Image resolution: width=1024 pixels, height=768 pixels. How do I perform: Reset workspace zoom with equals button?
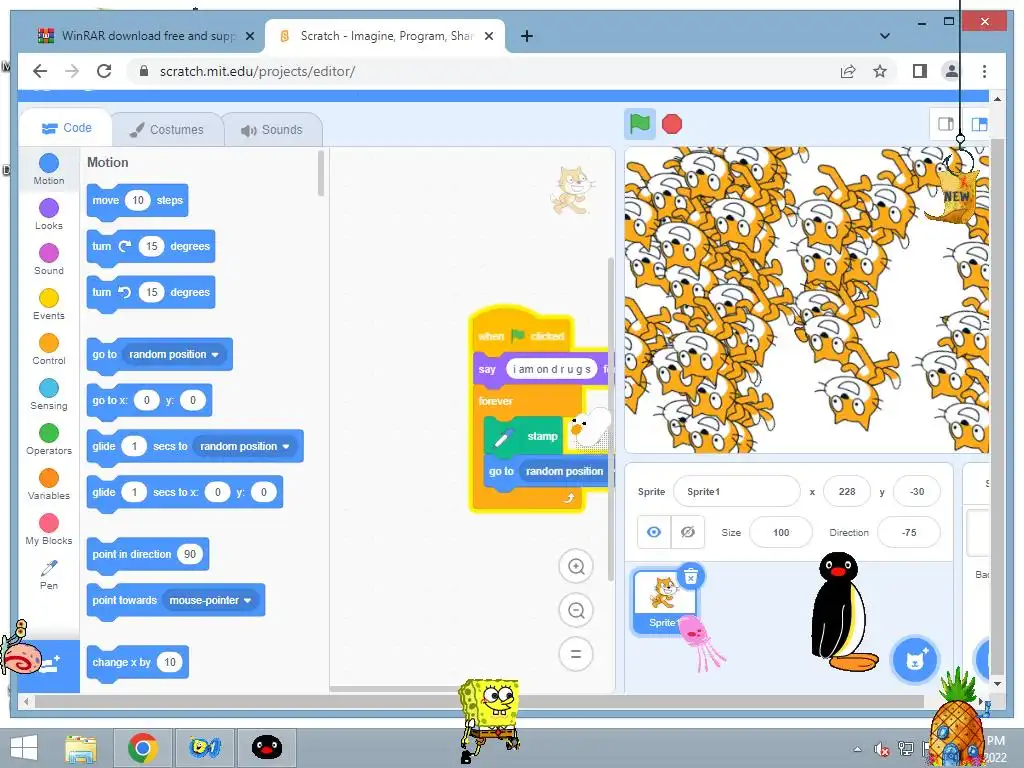(x=576, y=654)
